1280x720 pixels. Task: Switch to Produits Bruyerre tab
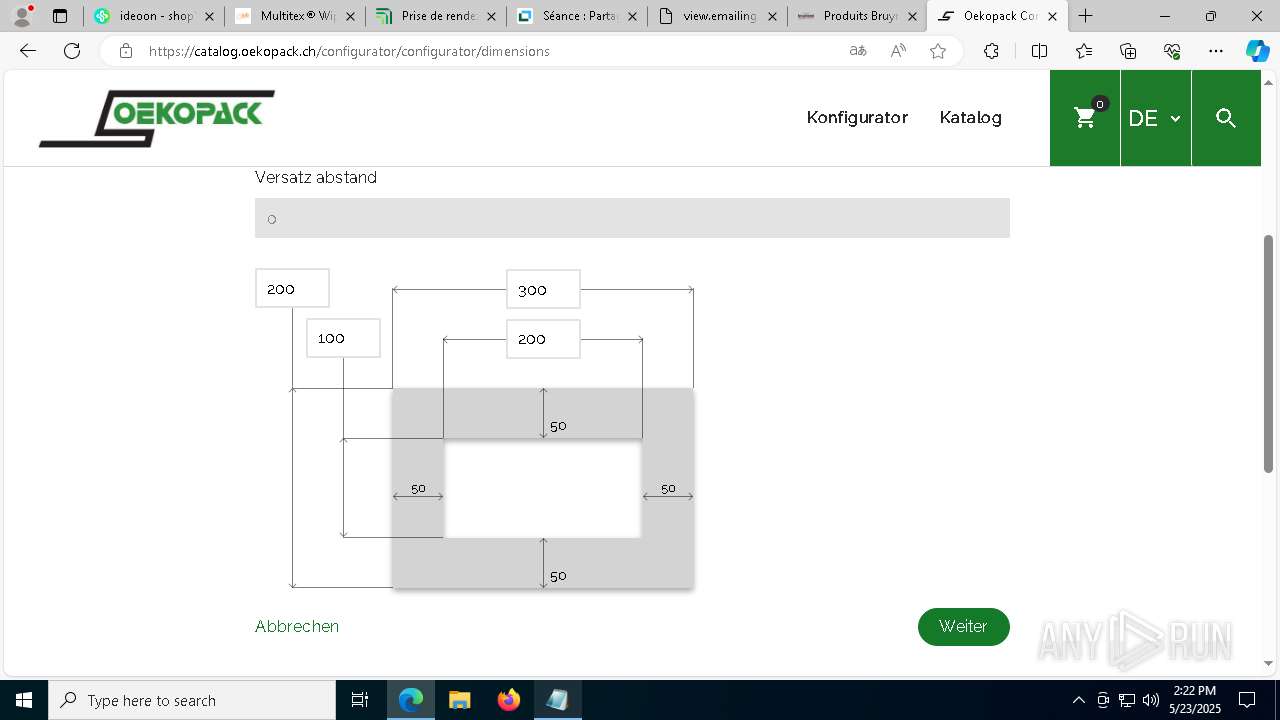coord(858,16)
